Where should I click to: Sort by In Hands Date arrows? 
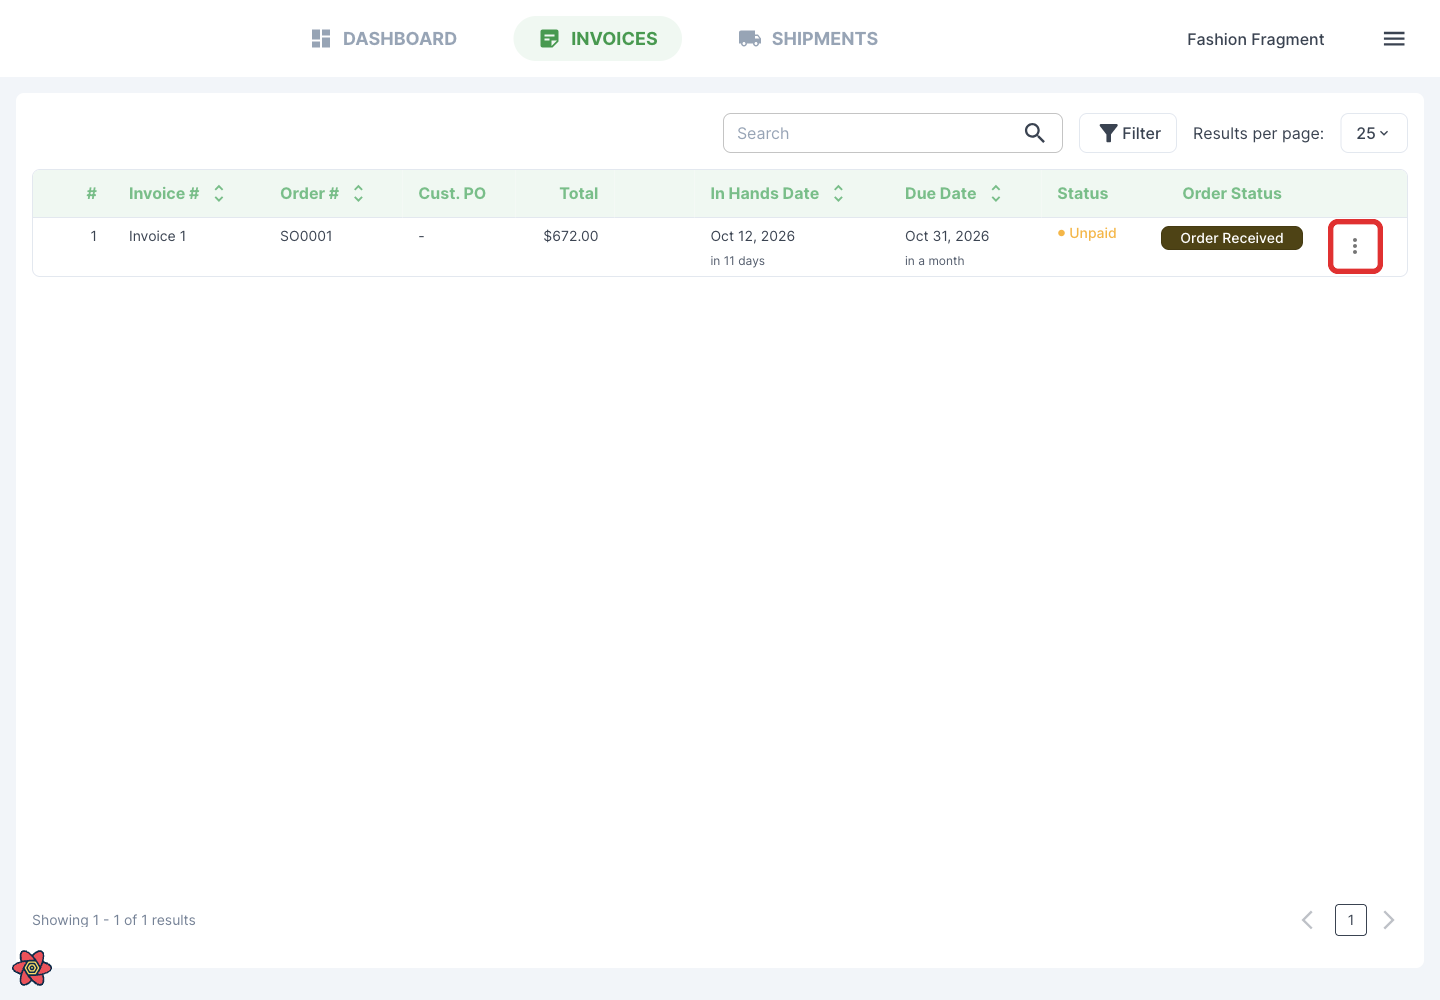pos(838,194)
